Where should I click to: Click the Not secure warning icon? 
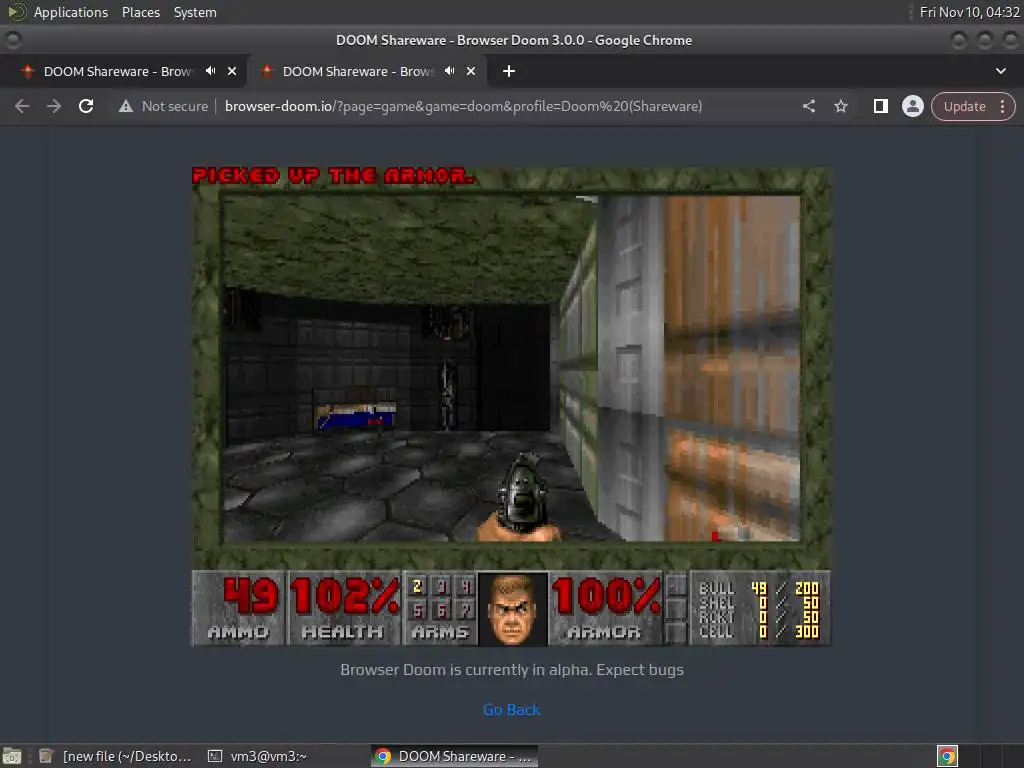click(126, 106)
